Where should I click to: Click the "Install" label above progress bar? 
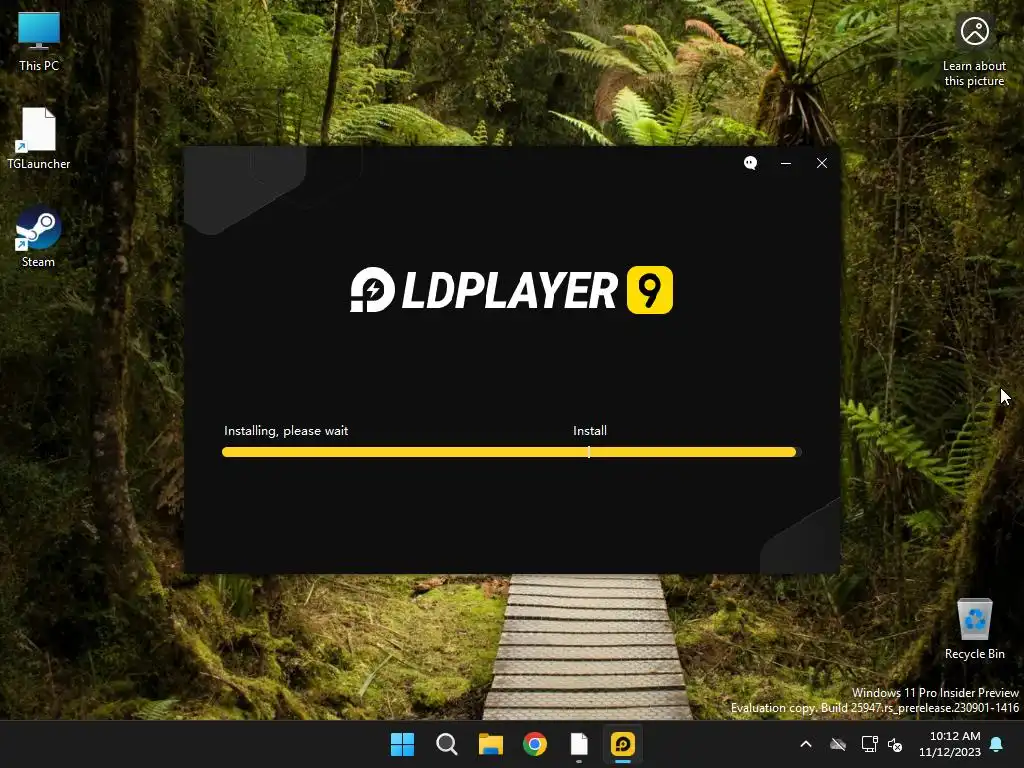click(x=590, y=431)
